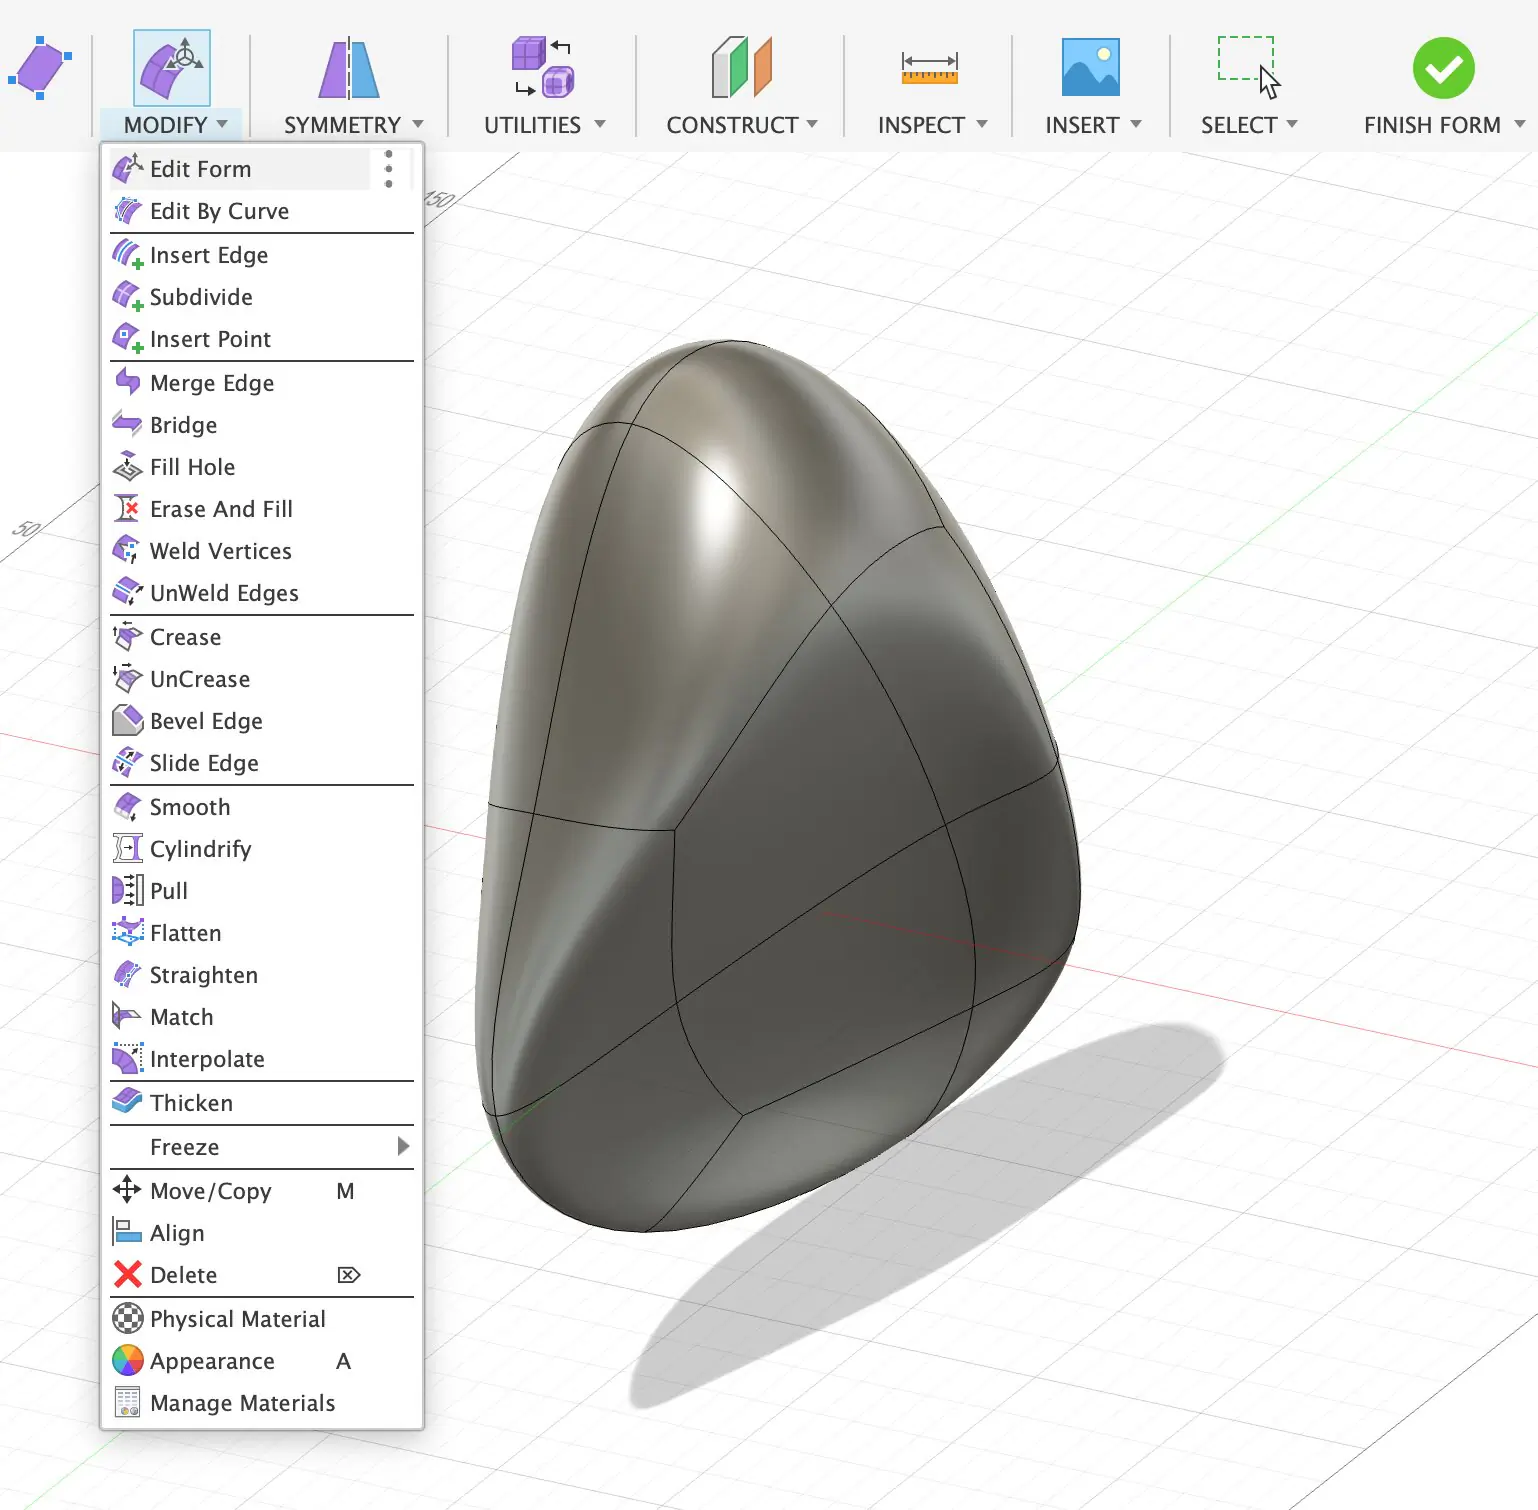Open the Weld Vertices tool
The image size is (1538, 1510).
pyautogui.click(x=220, y=551)
